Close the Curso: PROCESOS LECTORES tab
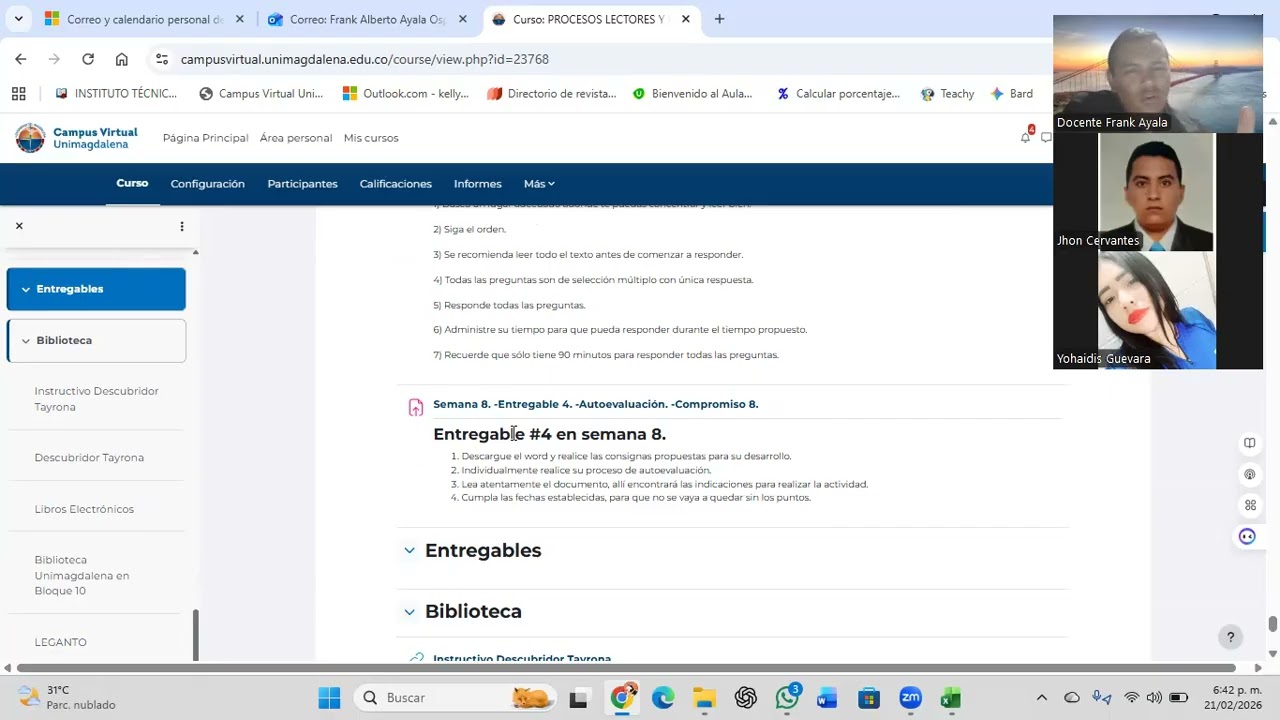Screen dimensions: 1280x720 tap(686, 19)
